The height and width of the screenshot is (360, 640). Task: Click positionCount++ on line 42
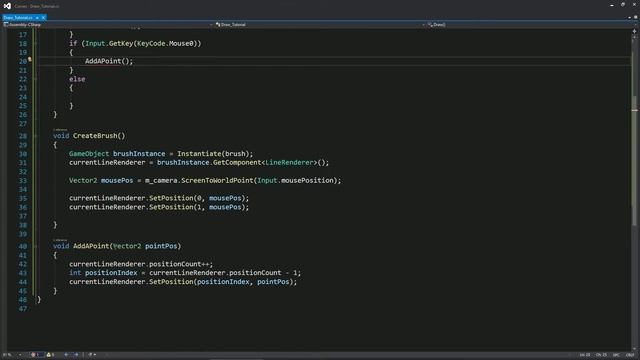click(x=179, y=264)
